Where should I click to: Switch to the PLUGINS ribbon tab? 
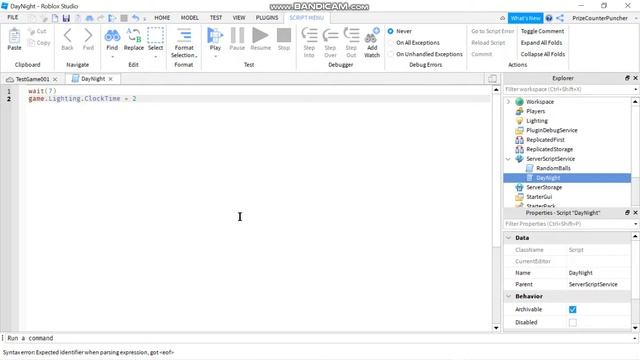click(267, 18)
